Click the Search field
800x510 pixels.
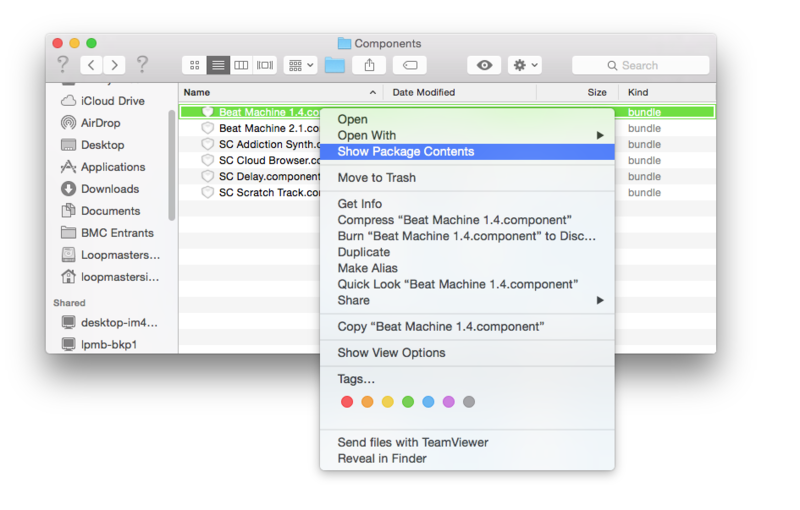point(640,65)
